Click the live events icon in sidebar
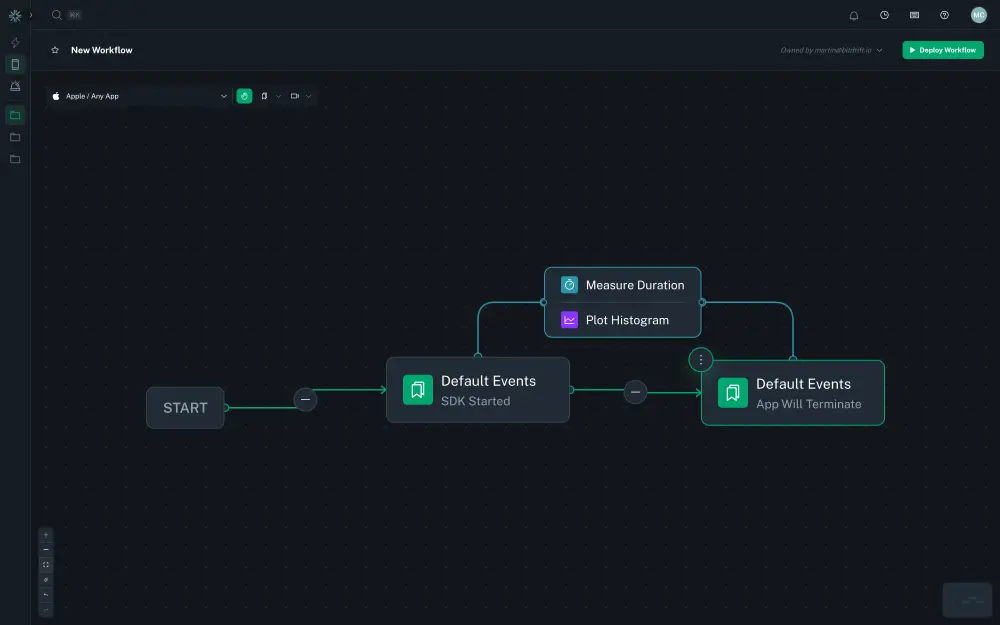Viewport: 1000px width, 625px height. 15,86
